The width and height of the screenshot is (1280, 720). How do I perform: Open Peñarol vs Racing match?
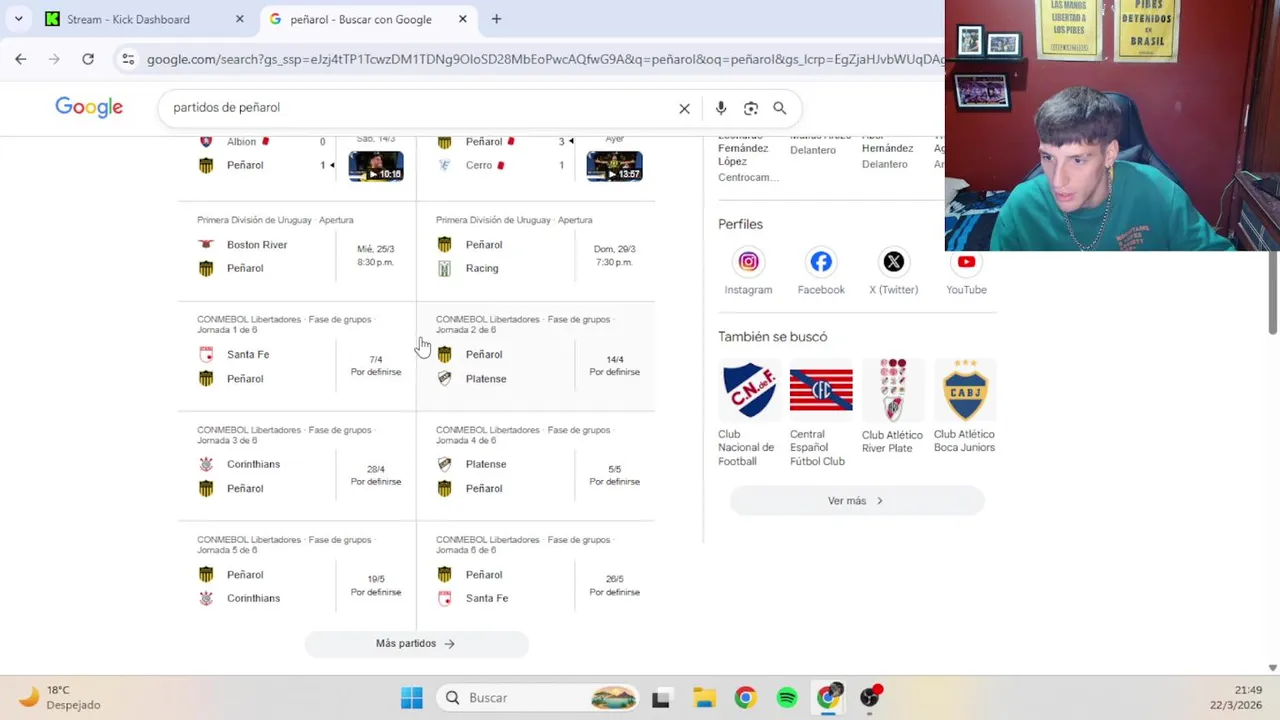(x=536, y=251)
